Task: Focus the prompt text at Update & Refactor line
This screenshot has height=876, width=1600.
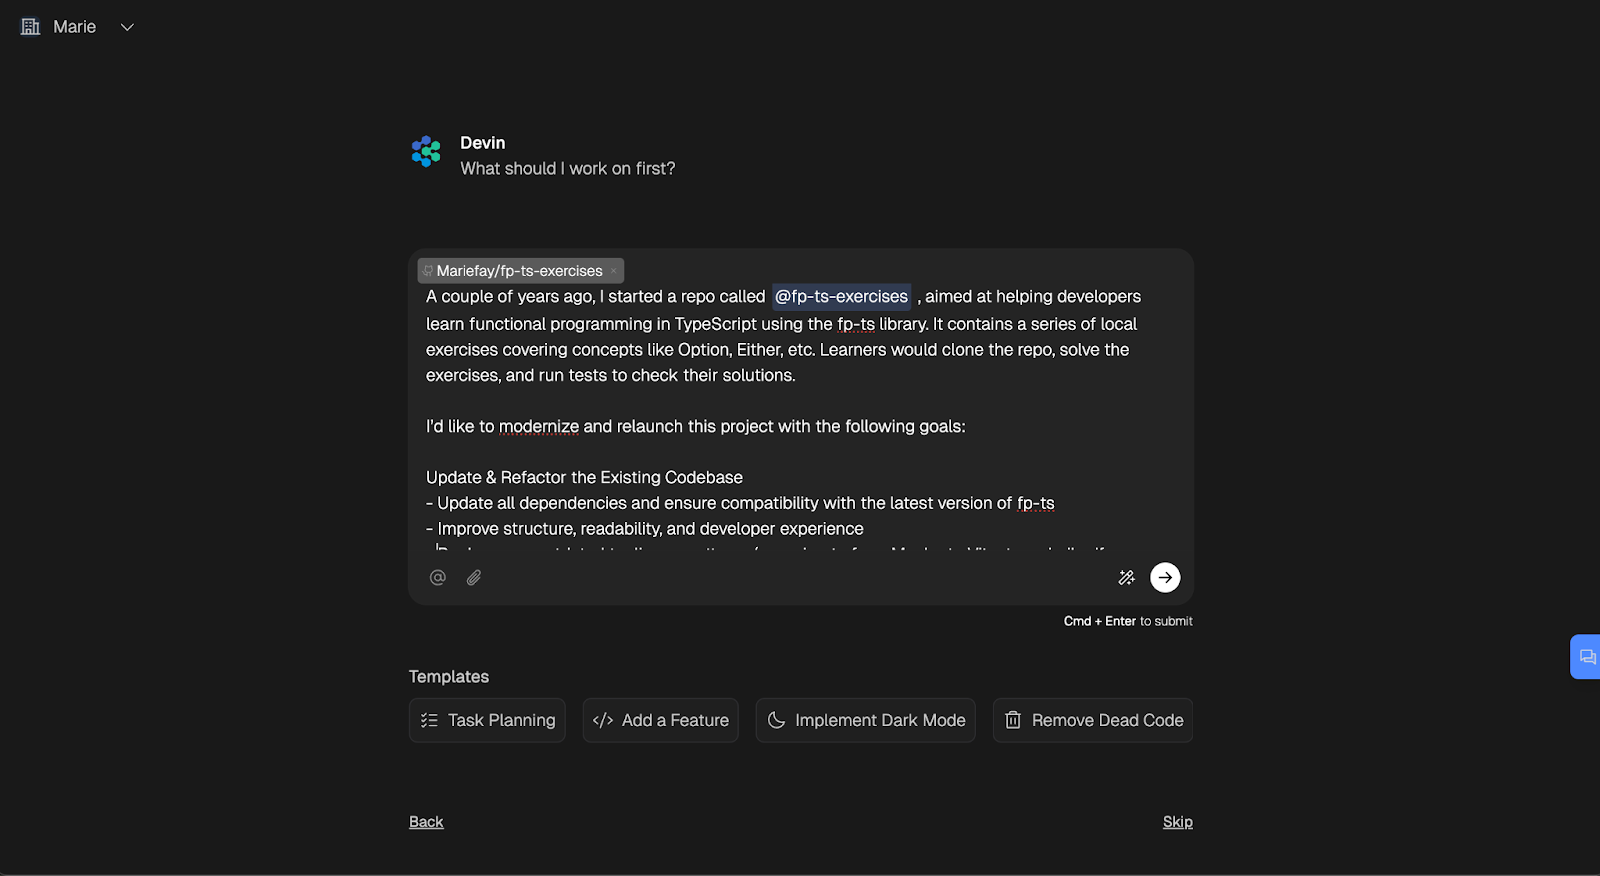Action: [584, 477]
